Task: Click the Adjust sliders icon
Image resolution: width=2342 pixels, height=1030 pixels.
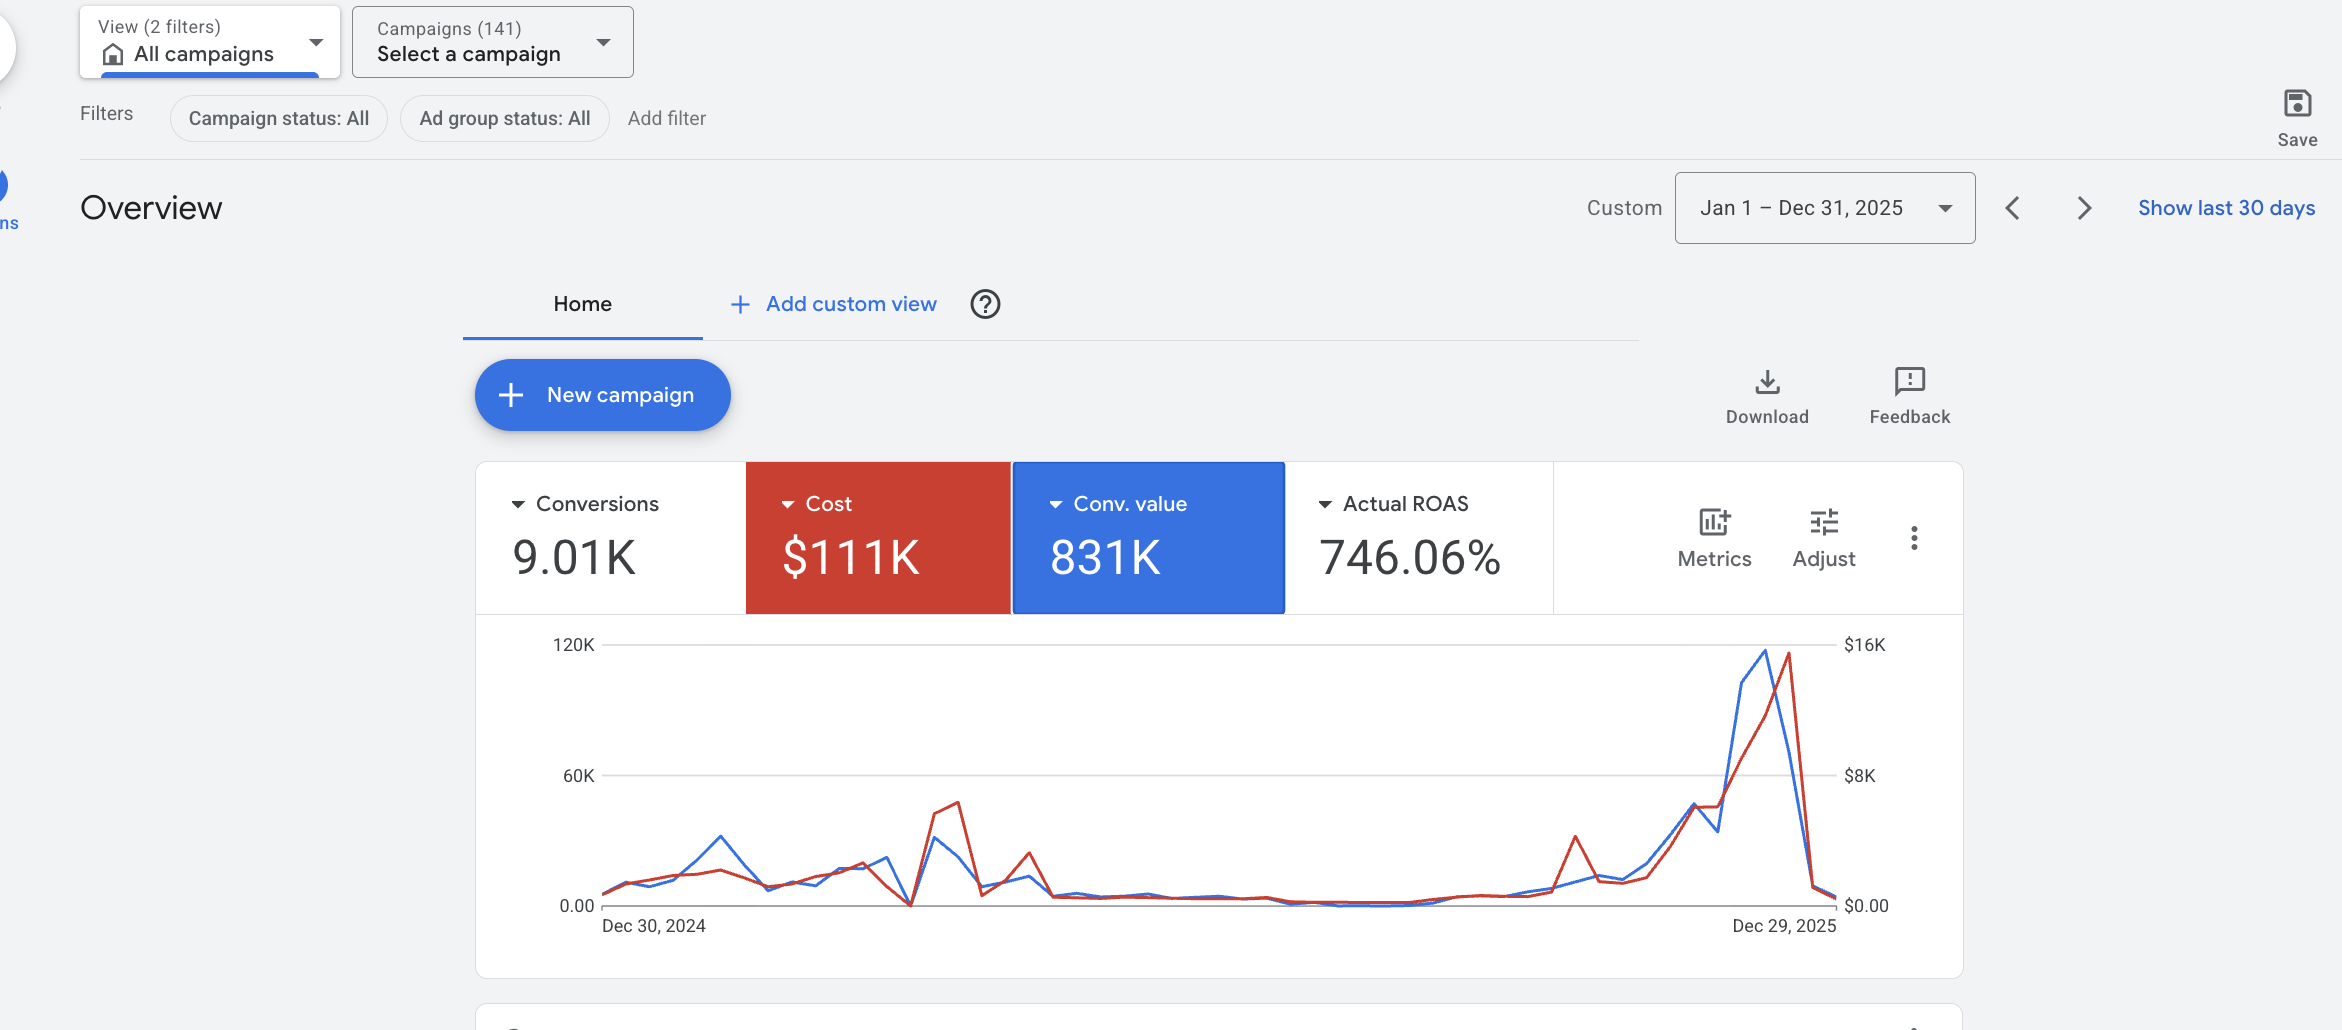Action: tap(1824, 522)
